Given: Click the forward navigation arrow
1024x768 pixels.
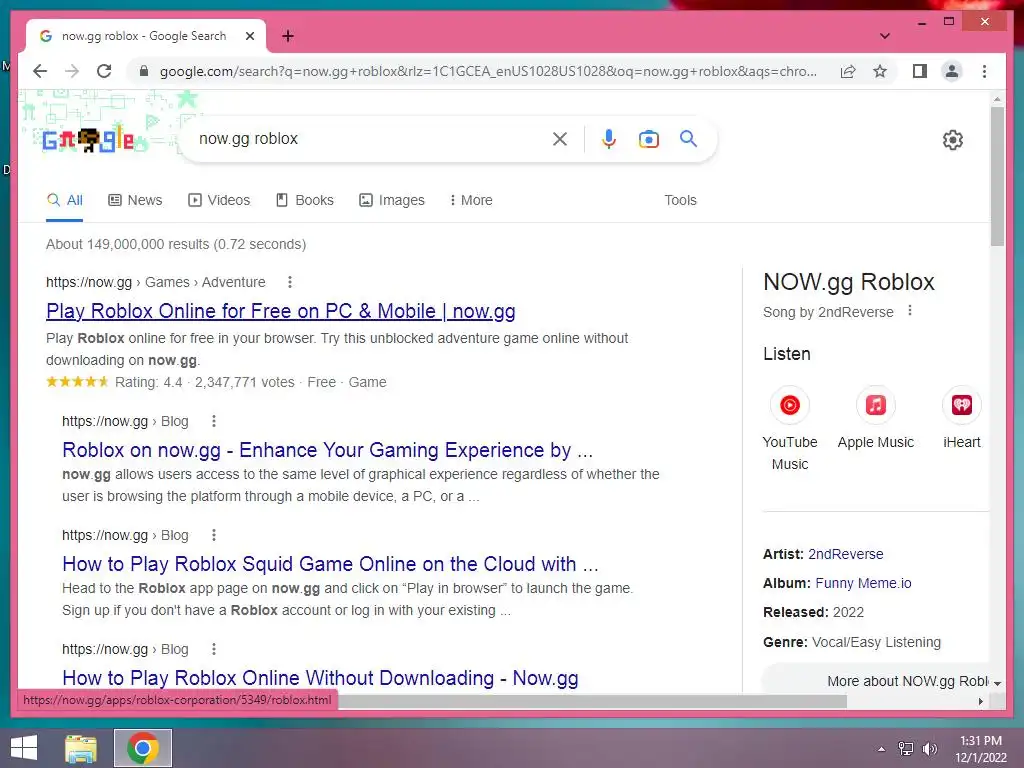Looking at the screenshot, I should tap(72, 71).
